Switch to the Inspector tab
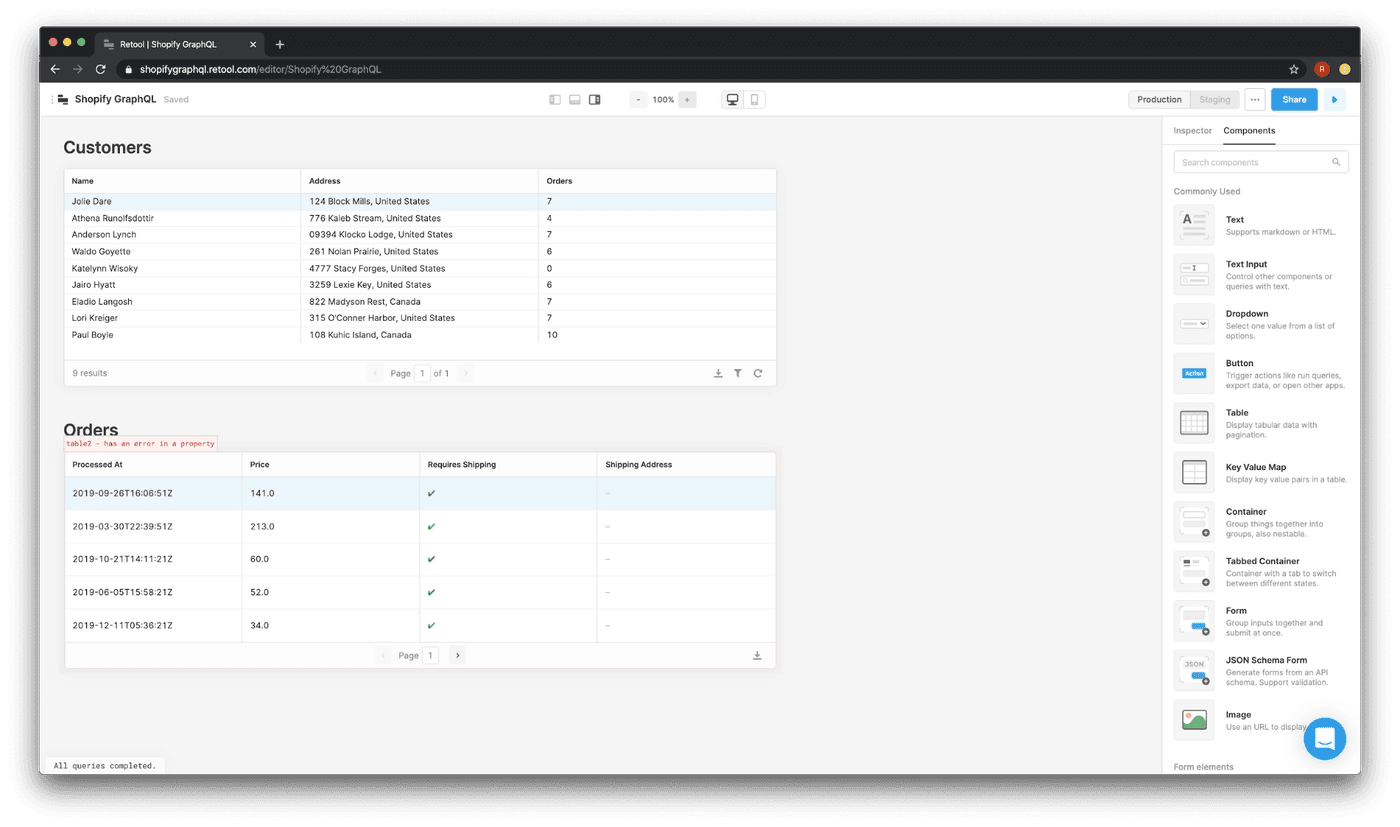The image size is (1400, 827). click(x=1192, y=131)
